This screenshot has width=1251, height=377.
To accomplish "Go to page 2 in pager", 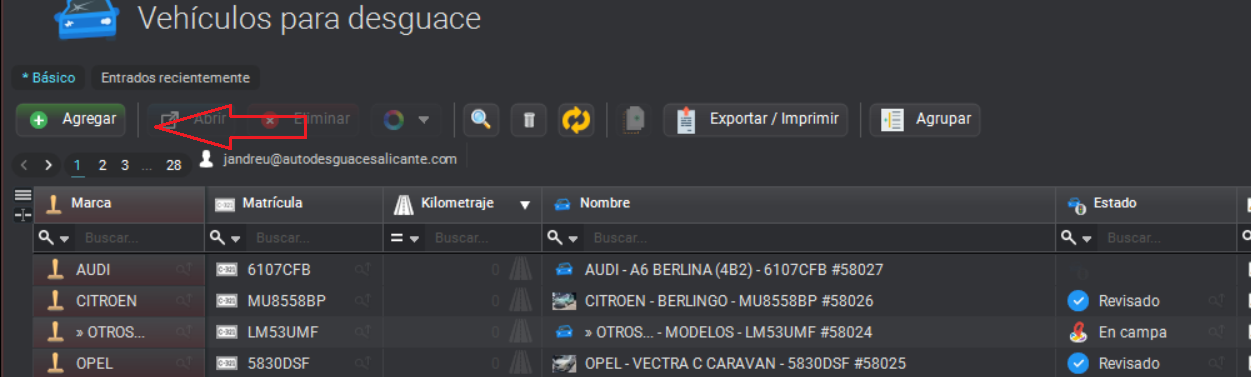I will tap(102, 165).
